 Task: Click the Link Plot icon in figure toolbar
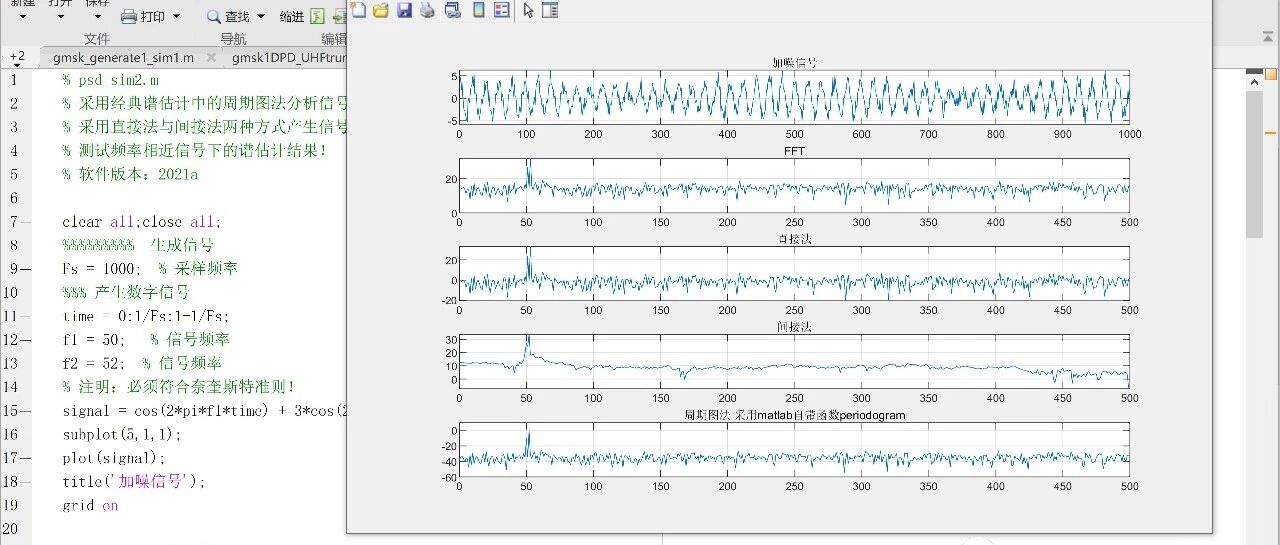(452, 10)
